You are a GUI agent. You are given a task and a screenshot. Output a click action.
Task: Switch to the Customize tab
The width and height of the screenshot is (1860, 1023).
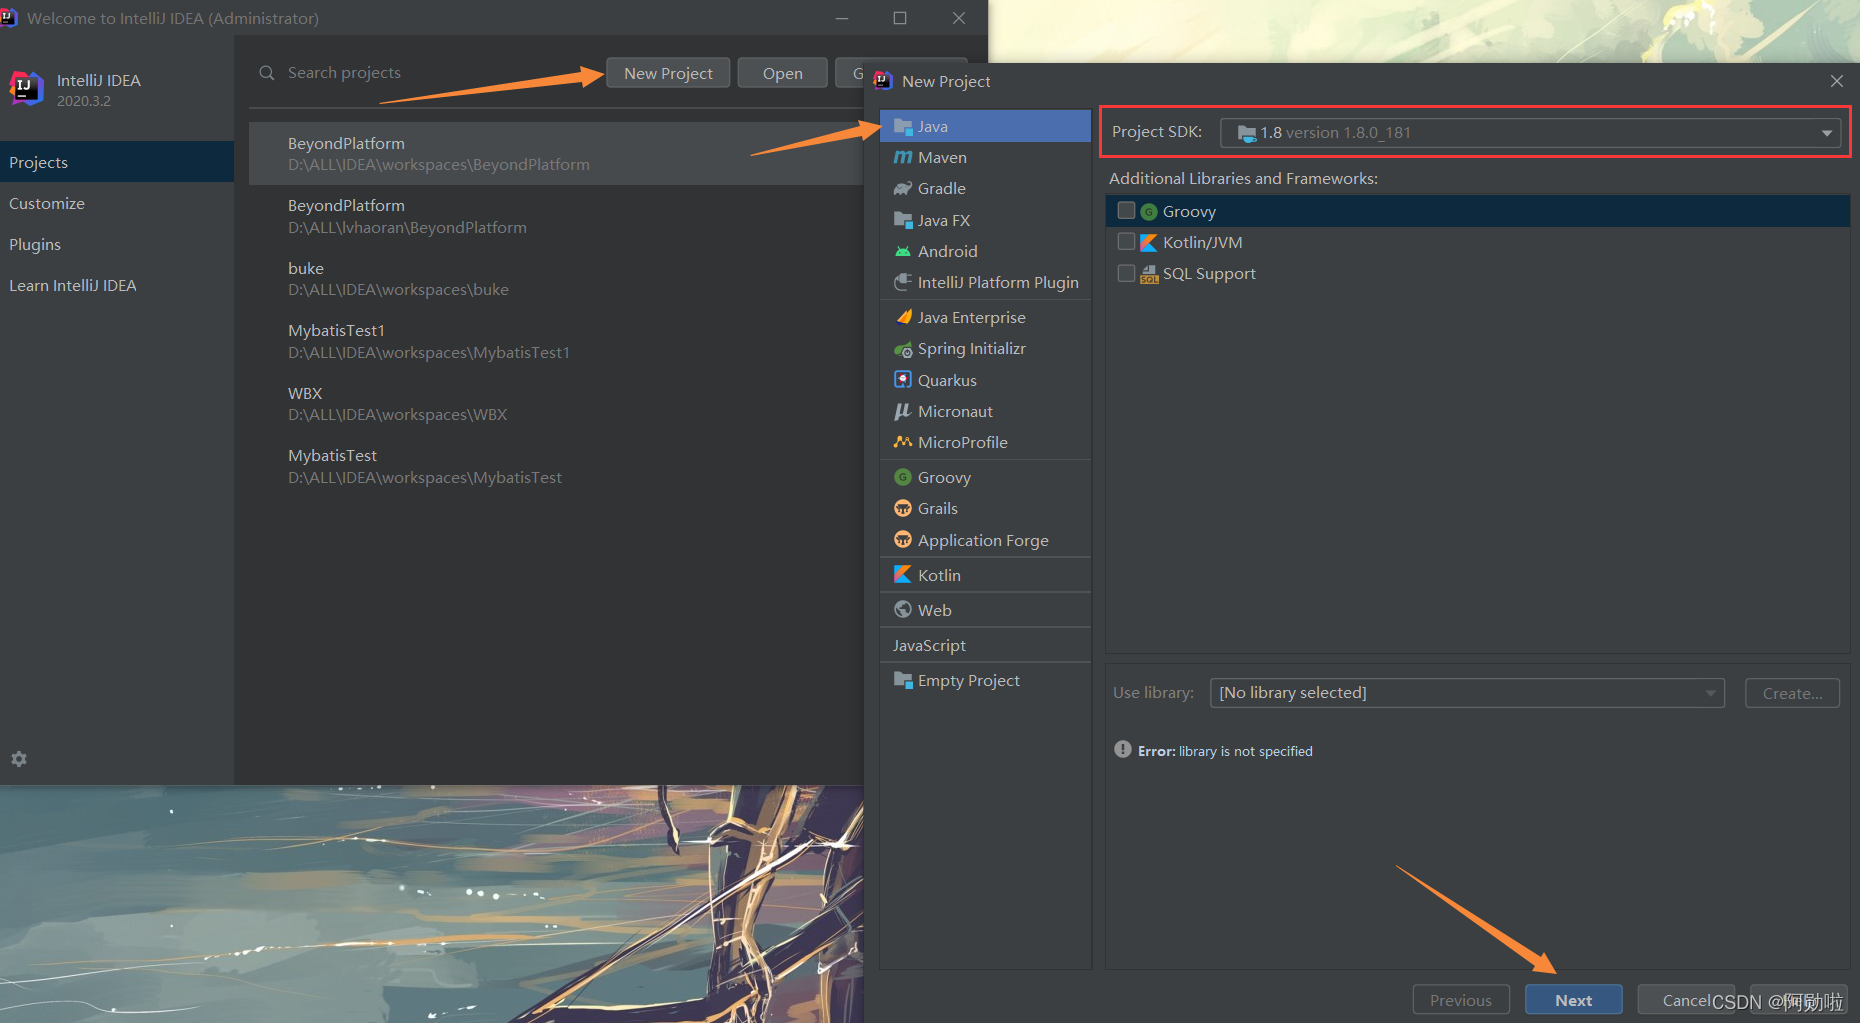tap(117, 203)
